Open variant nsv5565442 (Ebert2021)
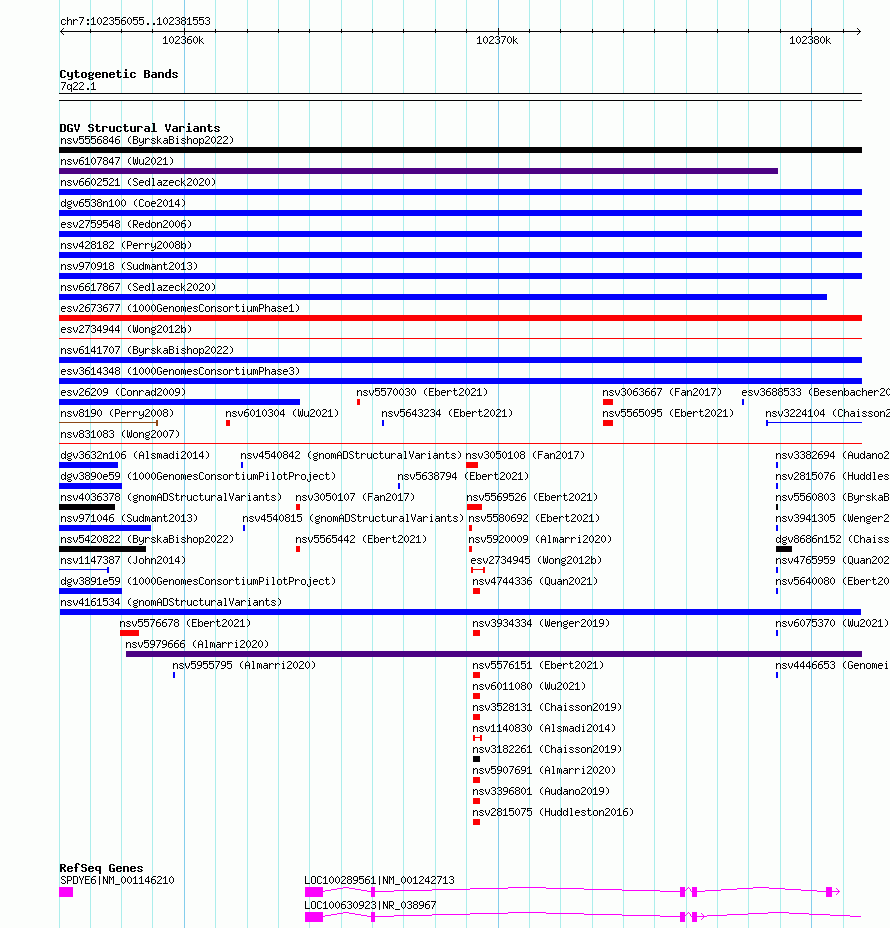This screenshot has width=890, height=928. [x=361, y=539]
